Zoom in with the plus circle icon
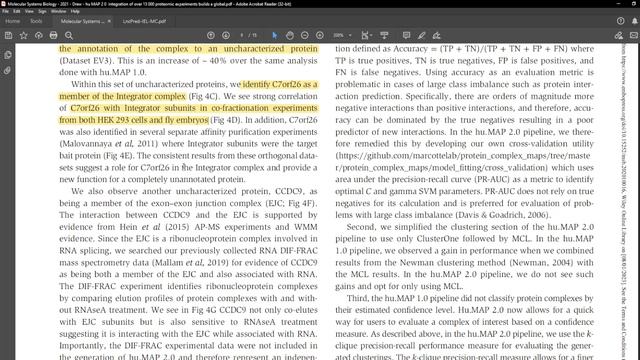The height and width of the screenshot is (360, 640). [320, 36]
